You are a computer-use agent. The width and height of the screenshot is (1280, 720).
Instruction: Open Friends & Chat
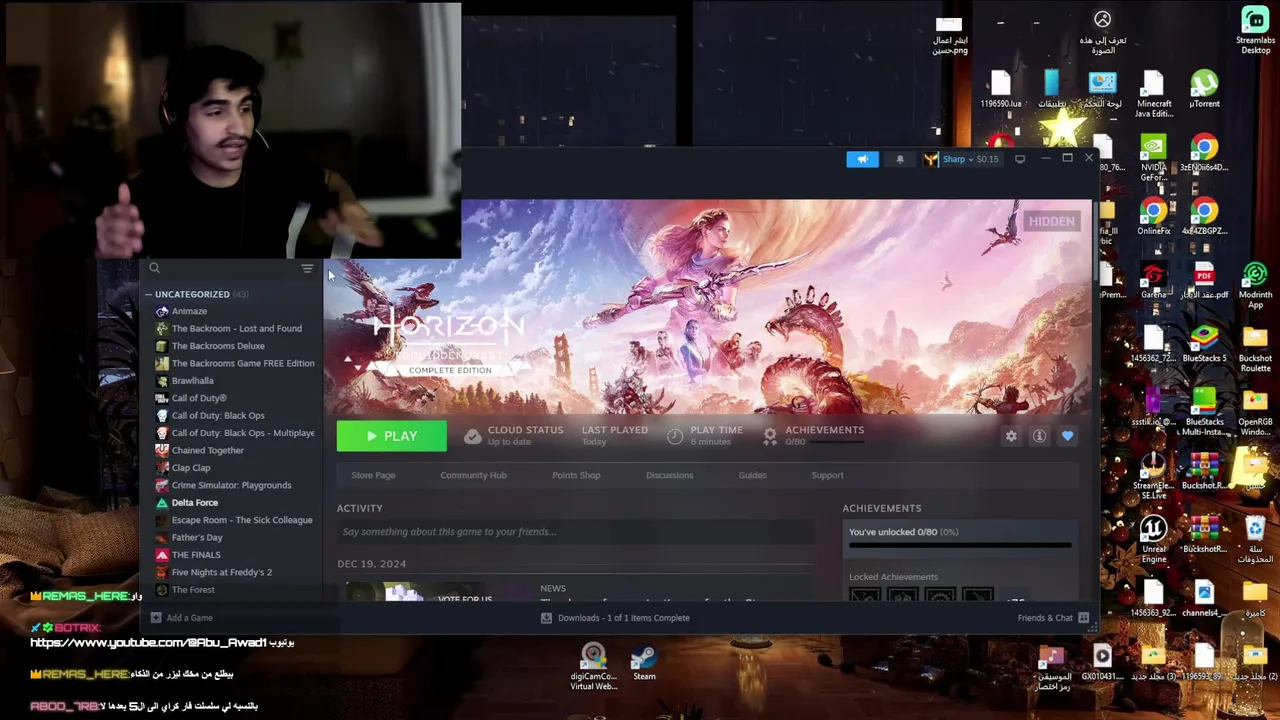click(1053, 618)
